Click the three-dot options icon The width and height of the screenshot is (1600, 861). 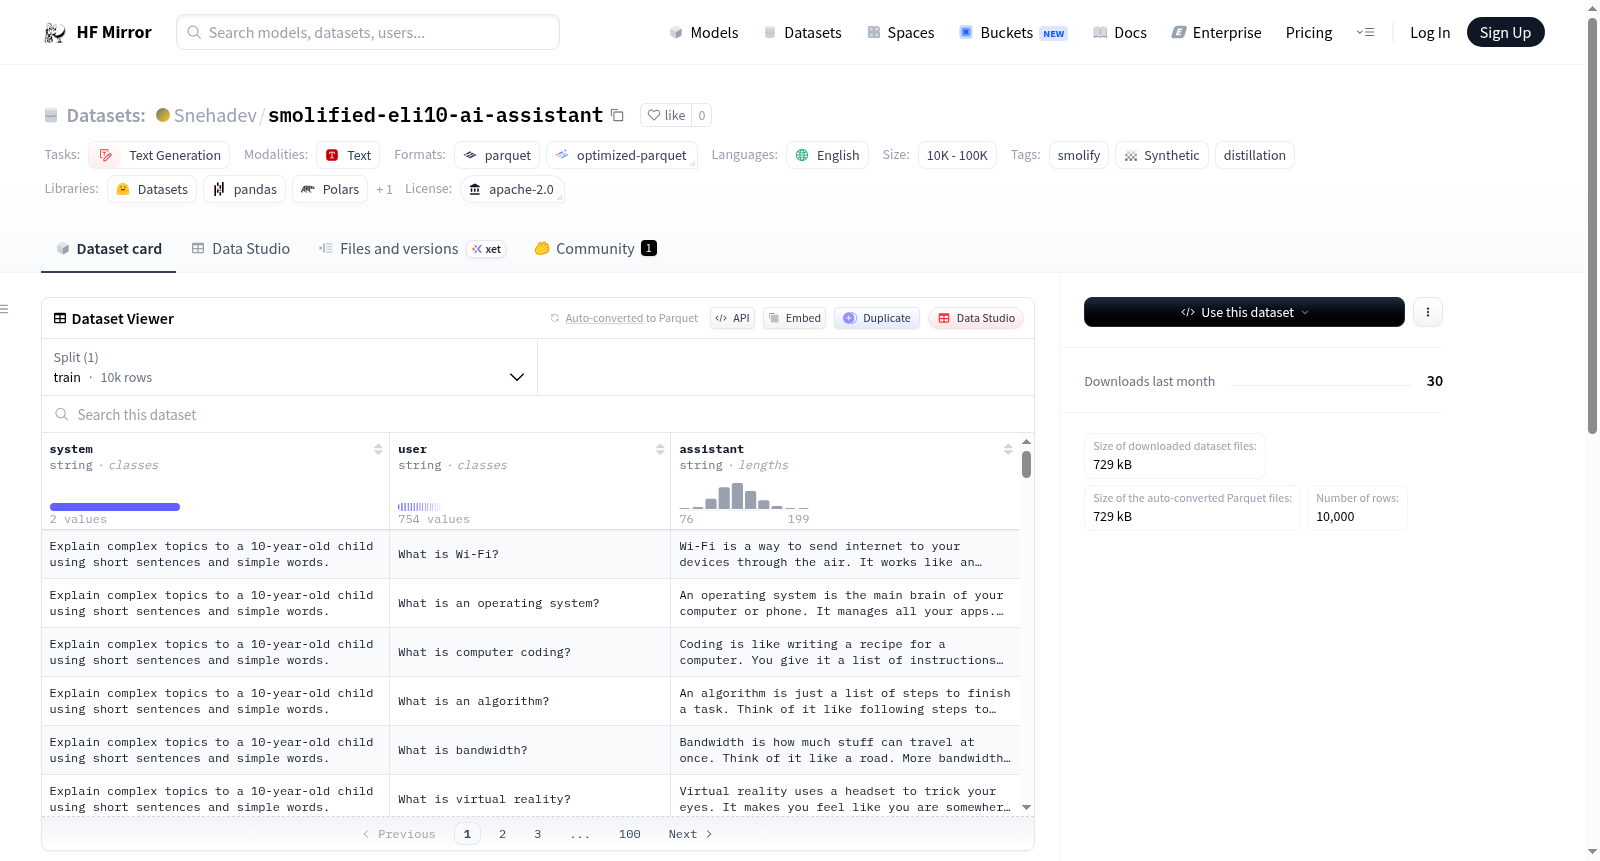pos(1427,312)
